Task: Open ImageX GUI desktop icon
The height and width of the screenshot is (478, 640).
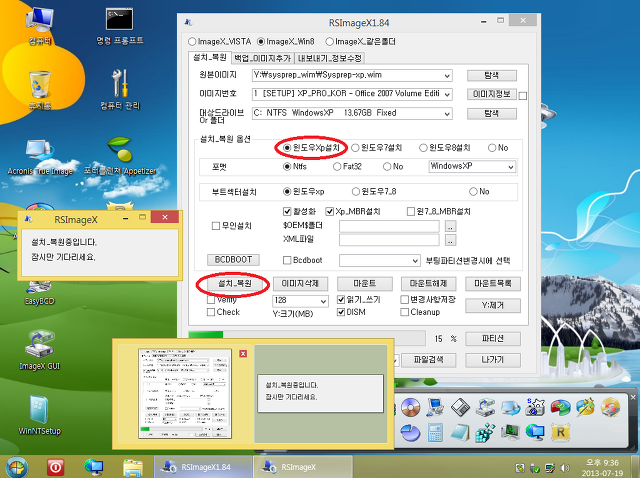Action: pos(40,350)
